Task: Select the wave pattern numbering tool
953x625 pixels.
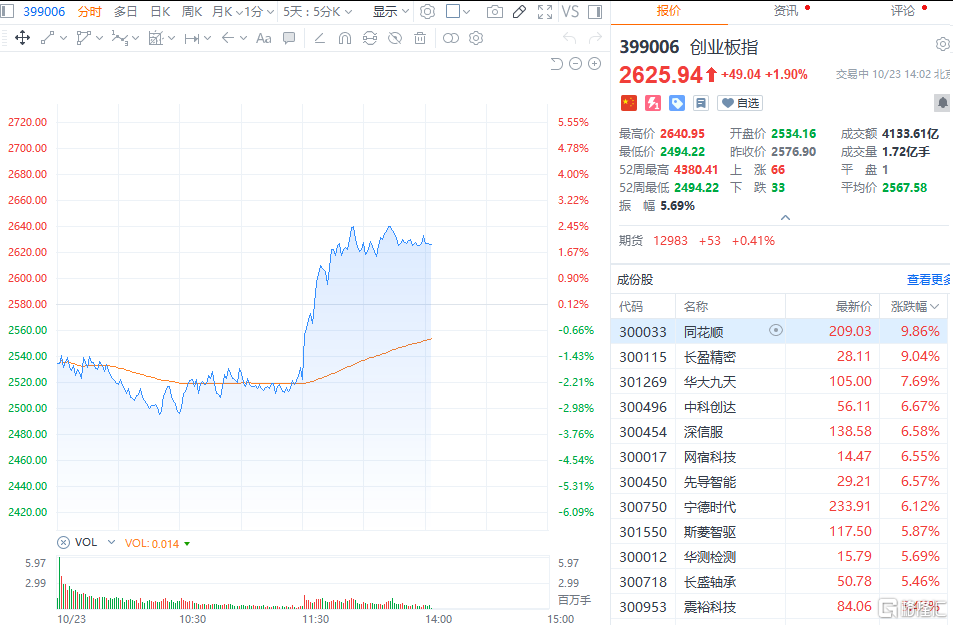Action: point(120,38)
